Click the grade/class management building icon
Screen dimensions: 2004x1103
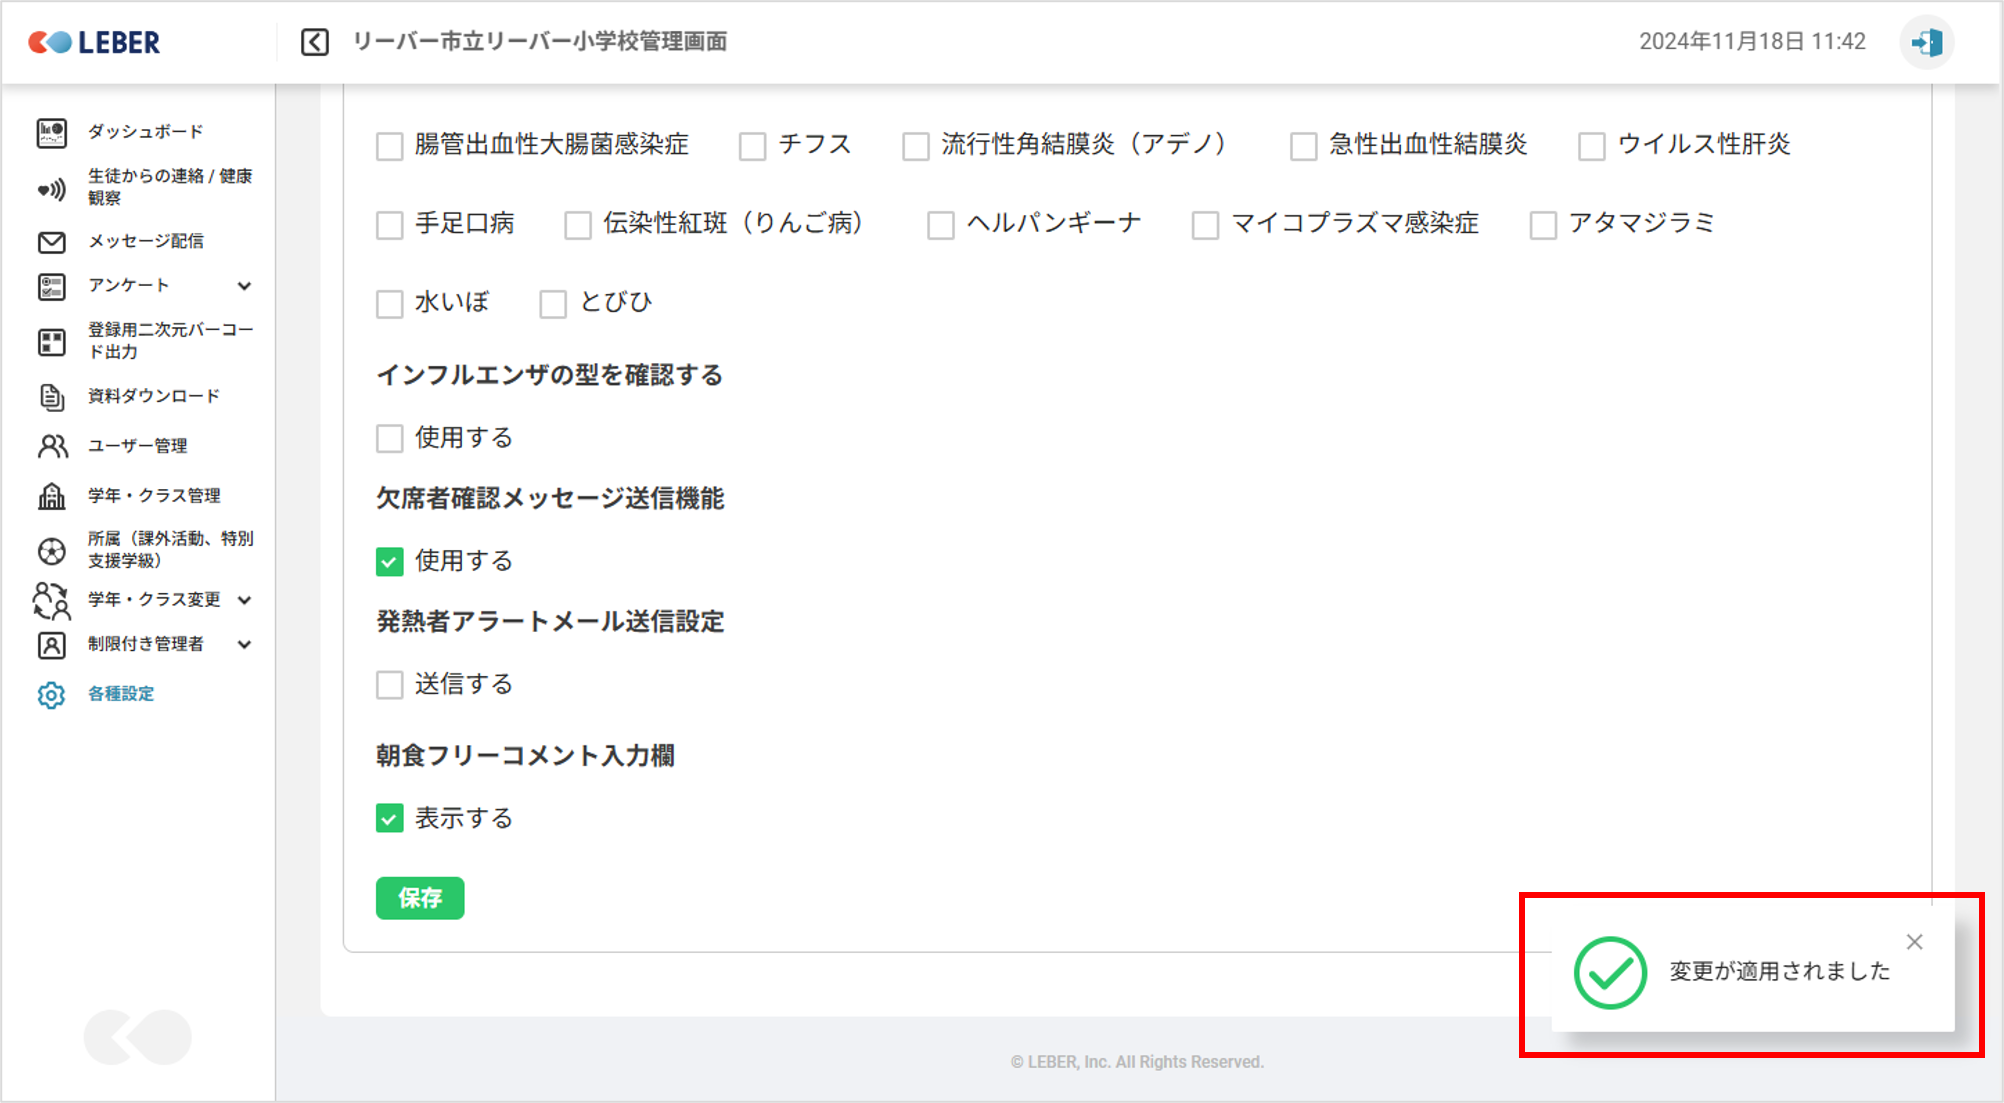[52, 496]
